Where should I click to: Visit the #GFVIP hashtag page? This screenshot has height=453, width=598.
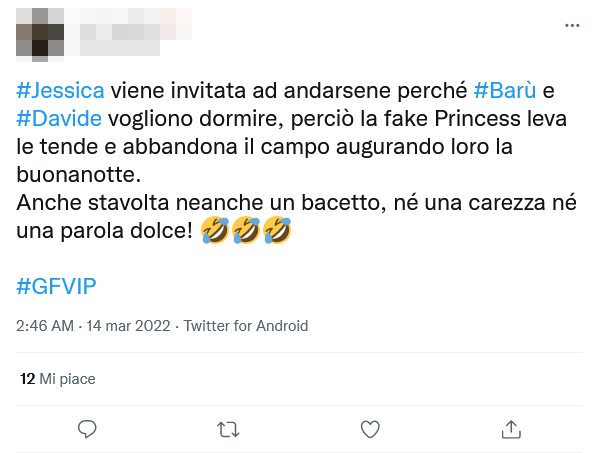(56, 286)
